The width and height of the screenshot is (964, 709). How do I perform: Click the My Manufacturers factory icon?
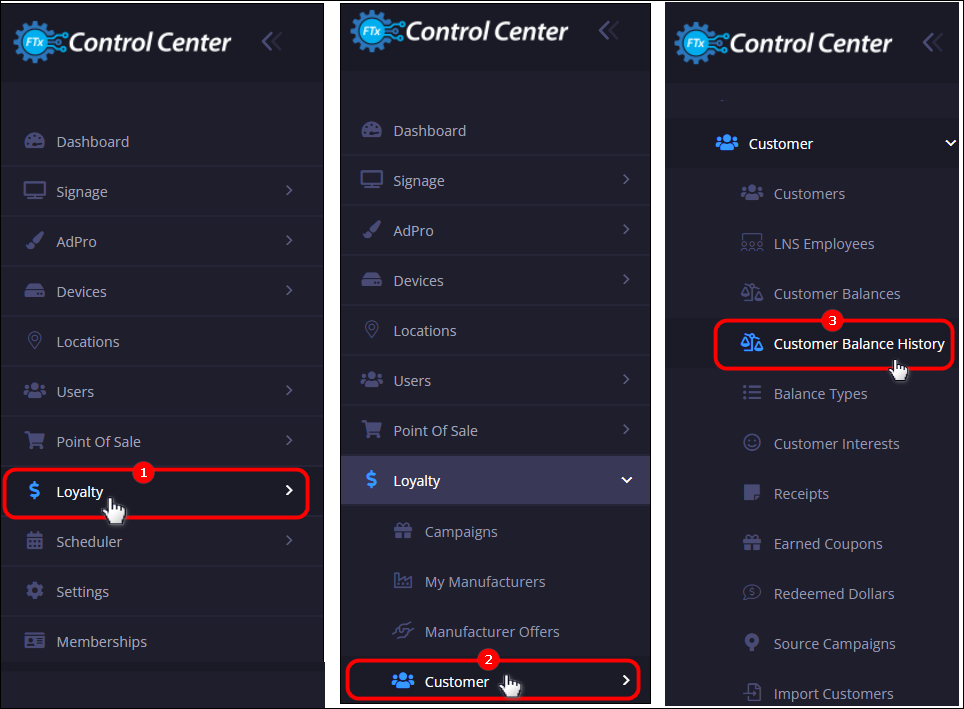(x=403, y=580)
